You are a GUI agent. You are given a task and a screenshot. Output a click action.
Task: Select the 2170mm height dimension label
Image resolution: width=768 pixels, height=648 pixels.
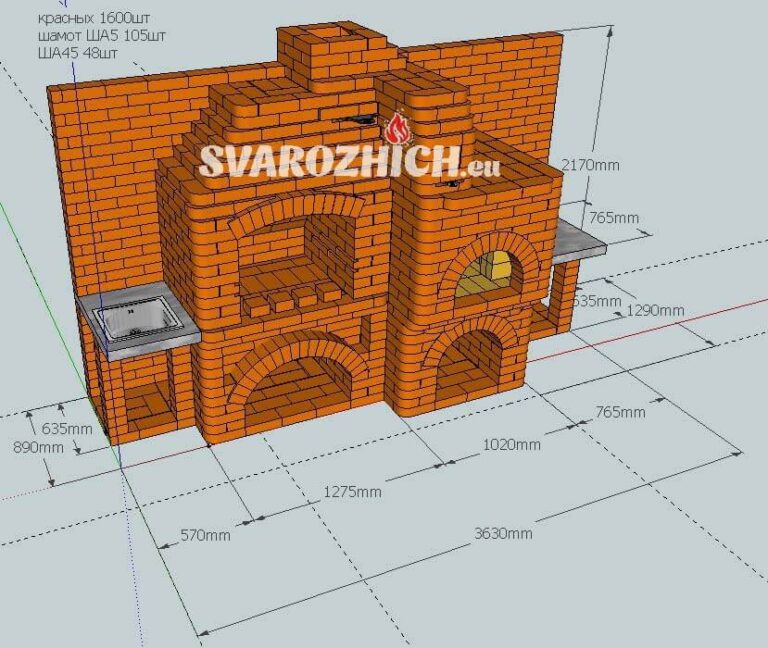tap(591, 165)
